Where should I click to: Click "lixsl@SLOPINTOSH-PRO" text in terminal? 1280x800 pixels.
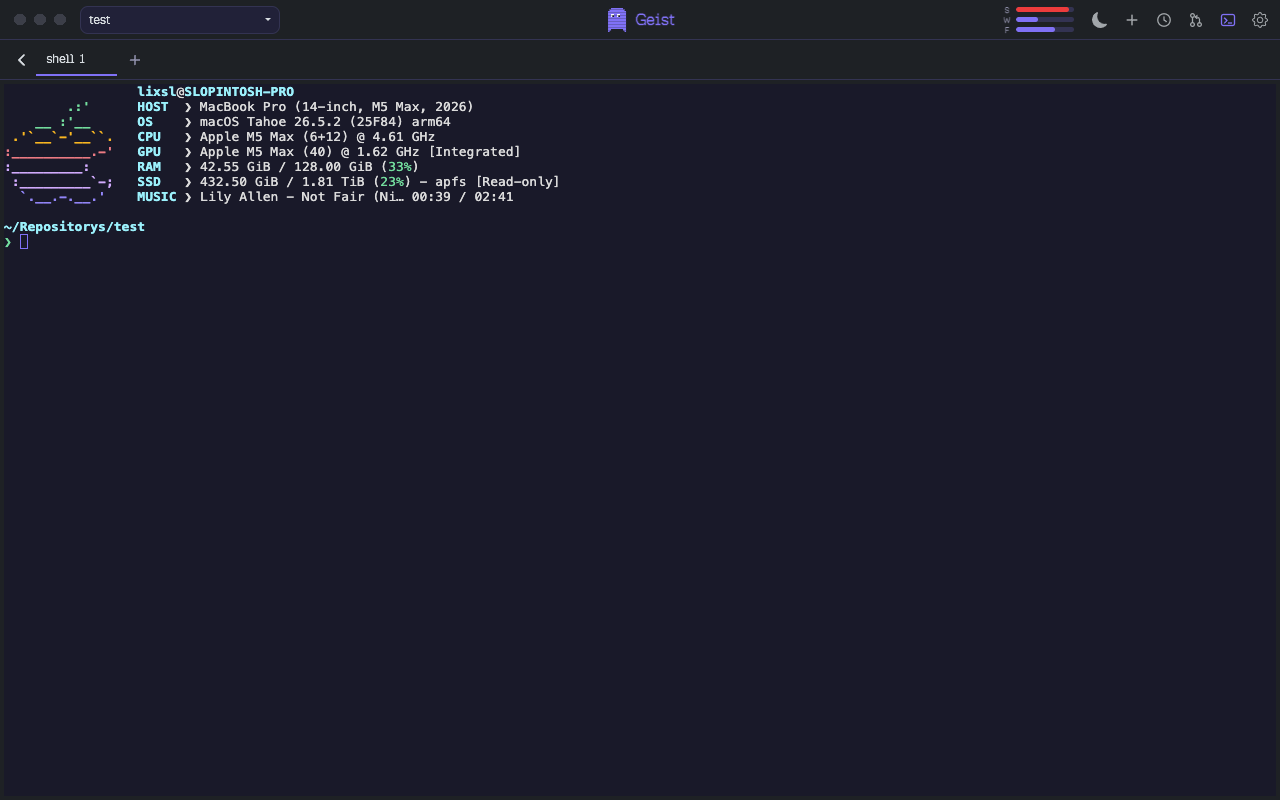coord(215,92)
